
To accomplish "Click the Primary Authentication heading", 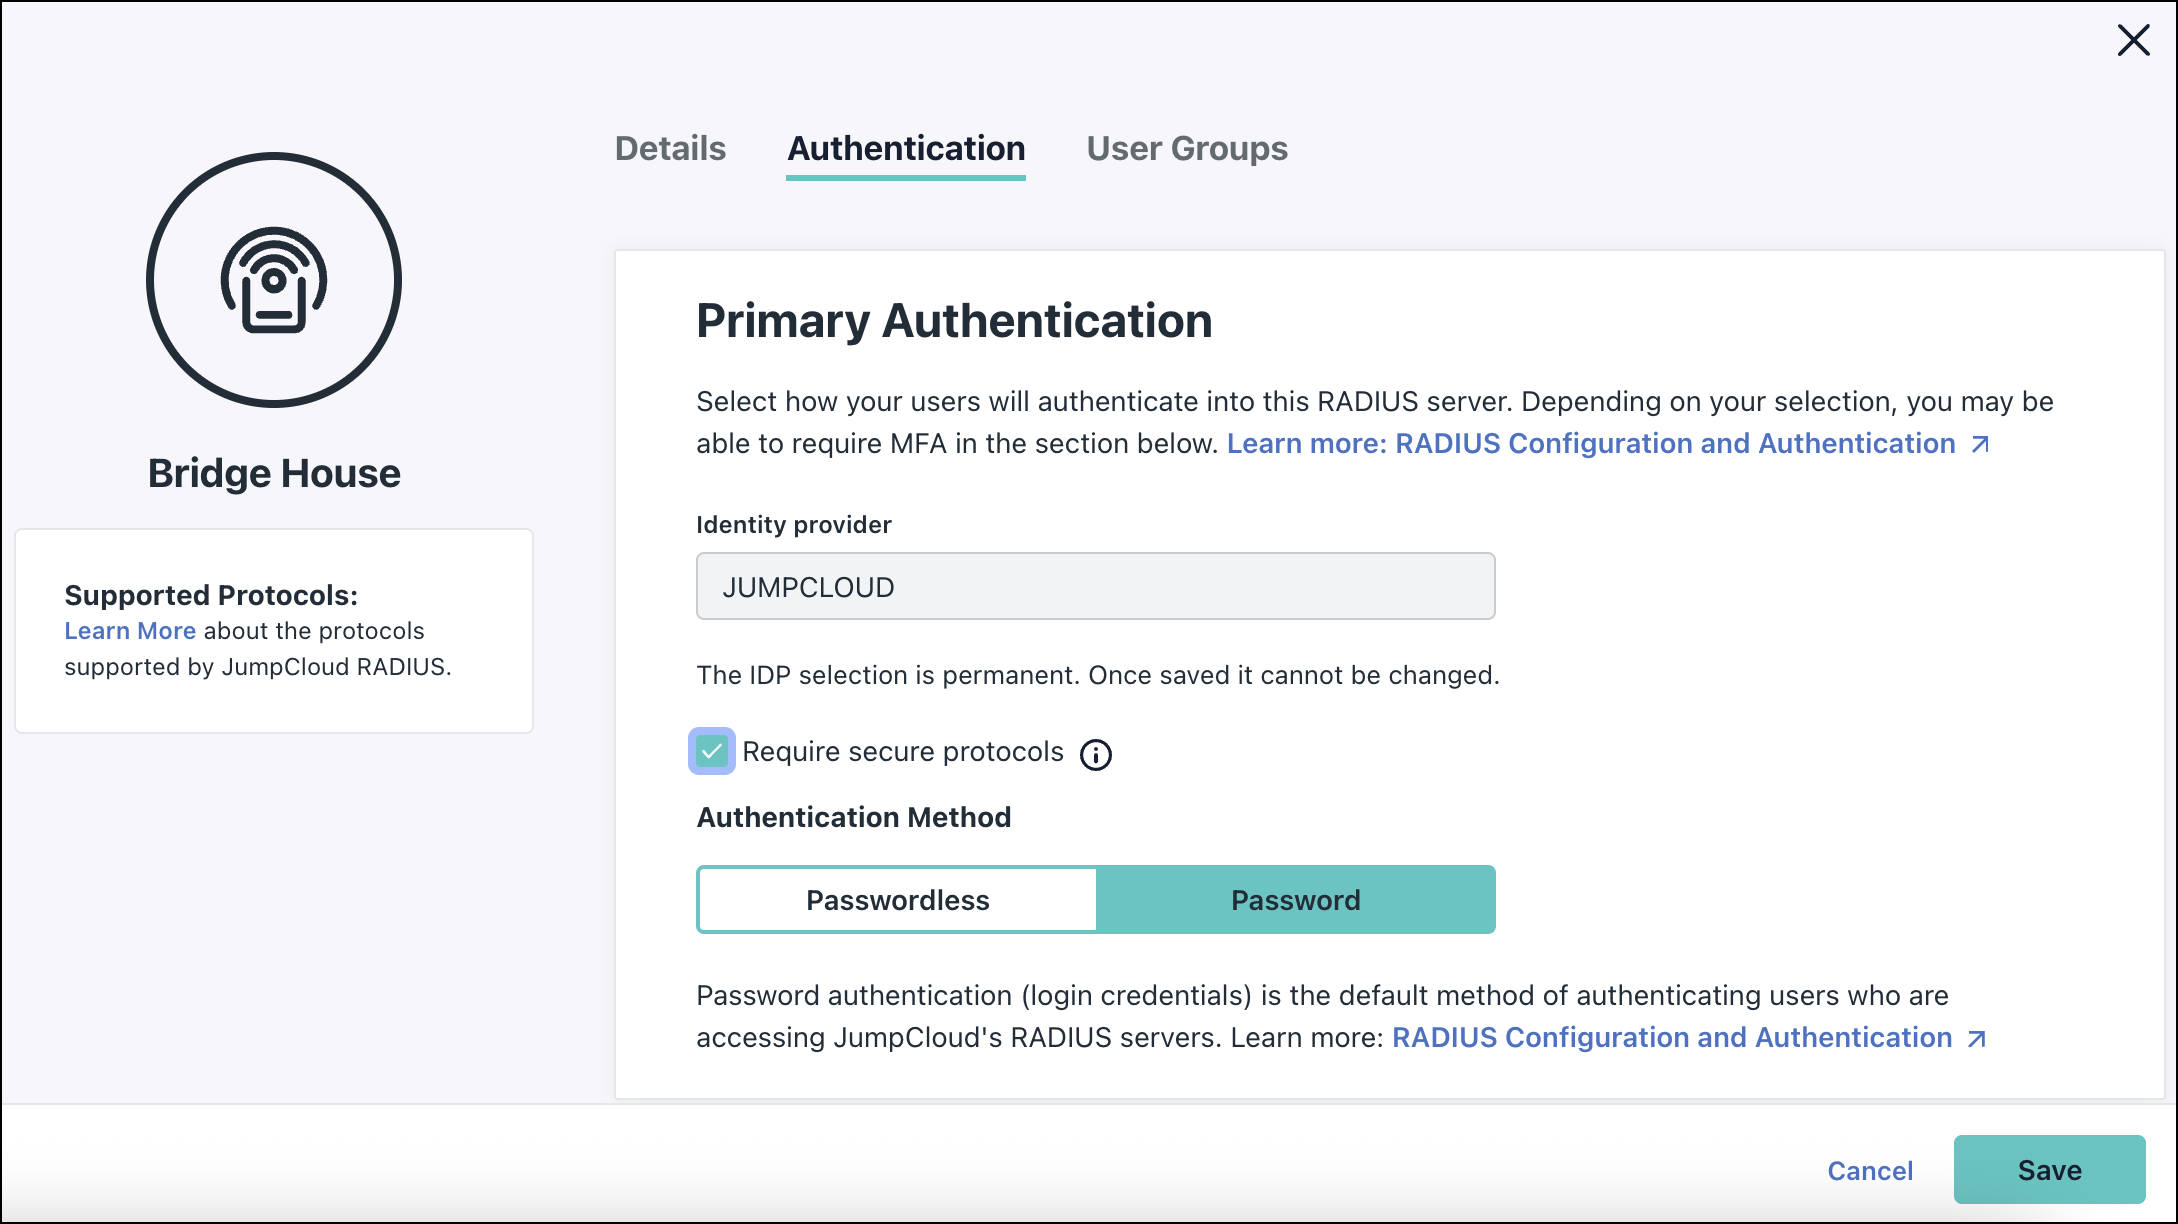I will pyautogui.click(x=954, y=321).
